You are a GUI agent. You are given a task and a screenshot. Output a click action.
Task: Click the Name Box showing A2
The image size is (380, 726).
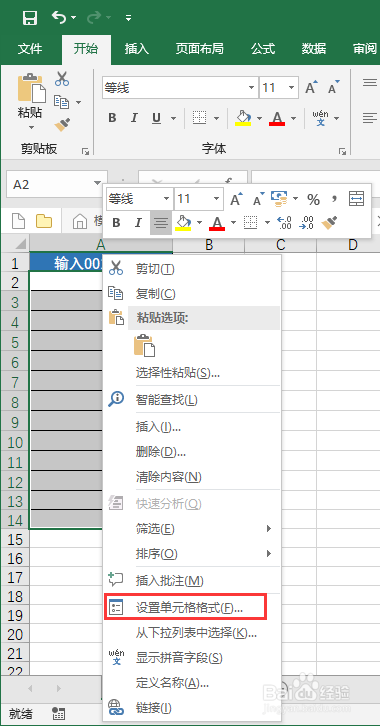[x=50, y=185]
